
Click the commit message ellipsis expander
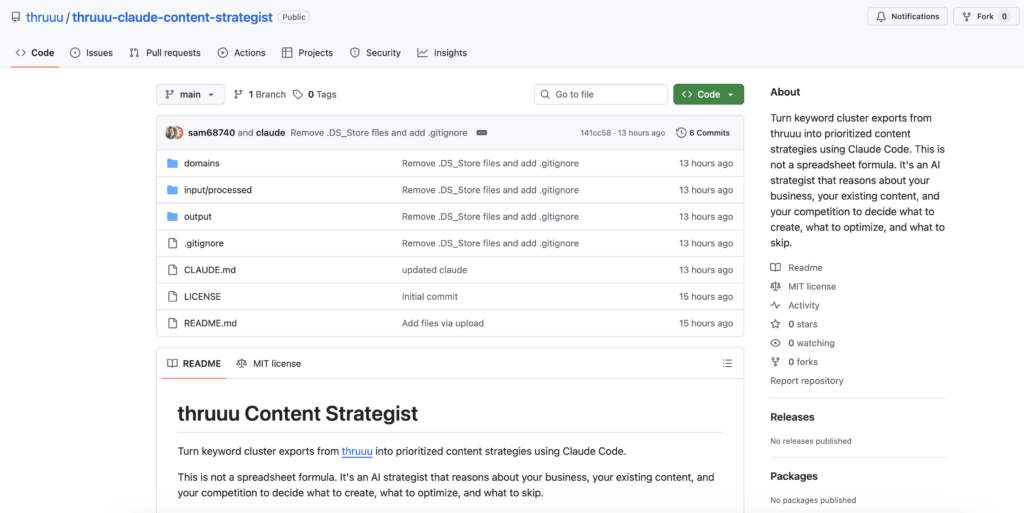480,133
